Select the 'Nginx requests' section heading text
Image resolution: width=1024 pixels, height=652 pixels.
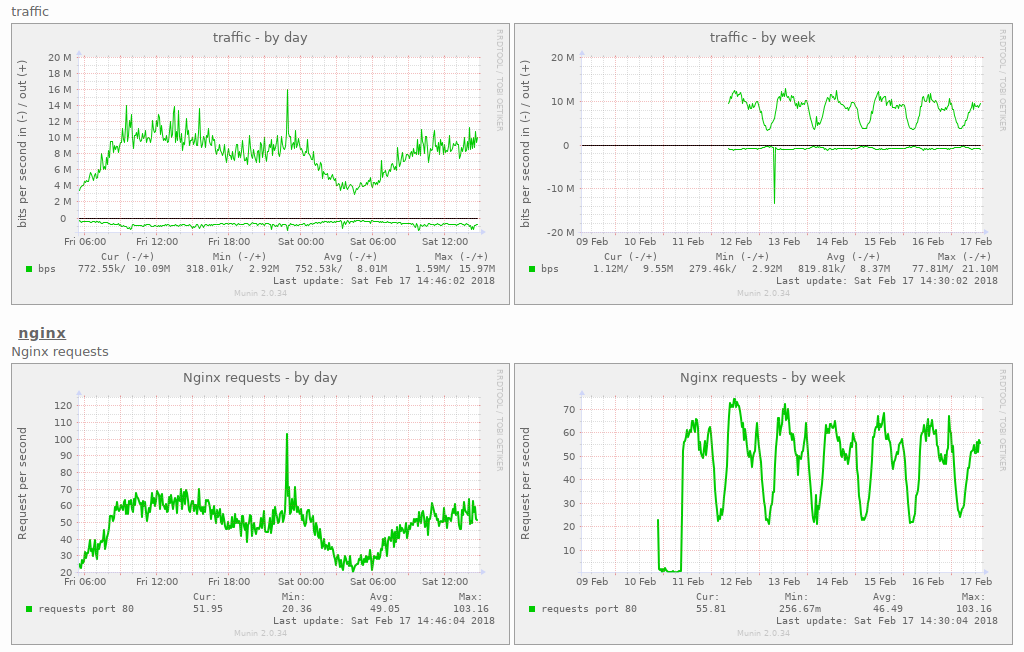60,351
